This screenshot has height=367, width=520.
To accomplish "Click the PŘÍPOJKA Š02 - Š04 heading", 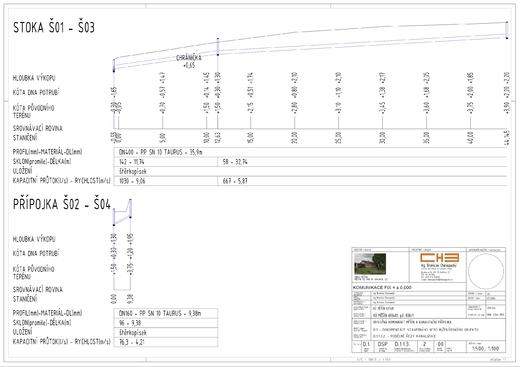I will tap(62, 204).
